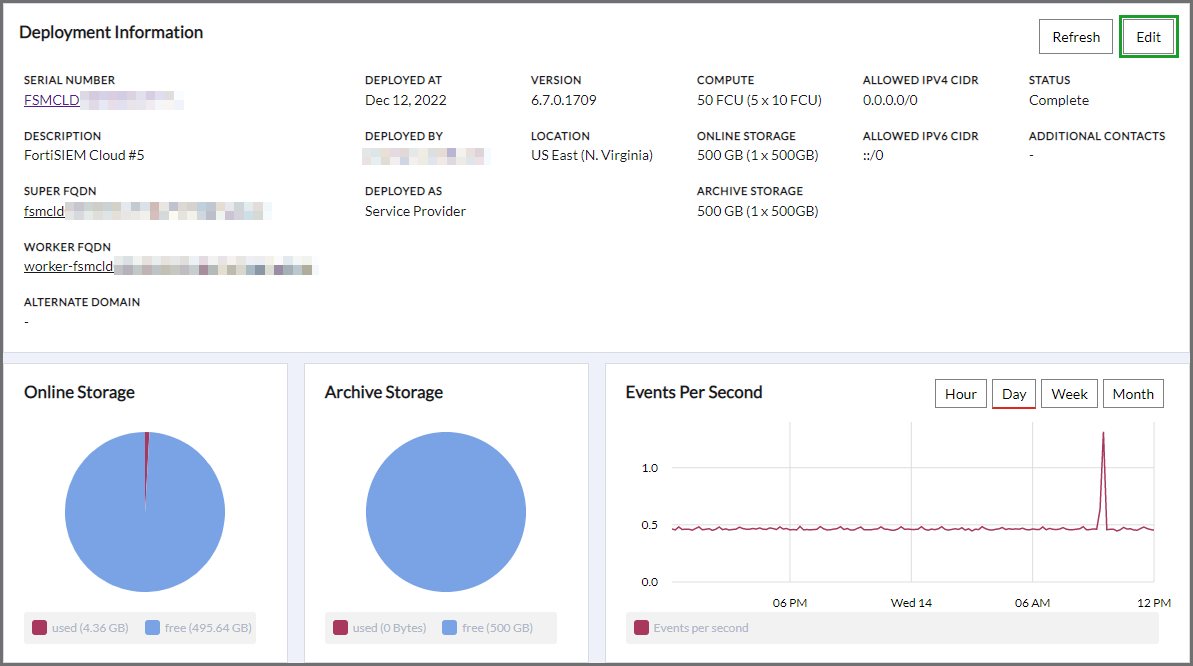Click the red used slice of Online Storage pie
The image size is (1193, 666).
[147, 445]
